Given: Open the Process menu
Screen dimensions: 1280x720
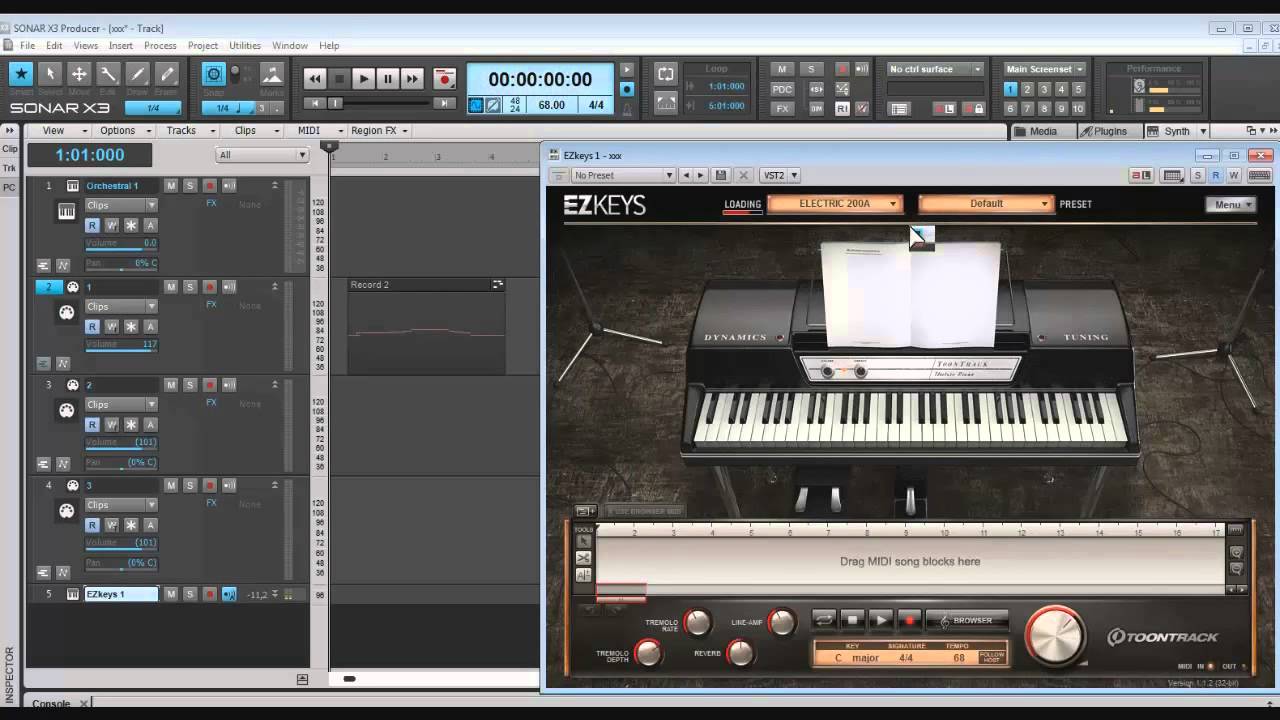Looking at the screenshot, I should pyautogui.click(x=160, y=45).
